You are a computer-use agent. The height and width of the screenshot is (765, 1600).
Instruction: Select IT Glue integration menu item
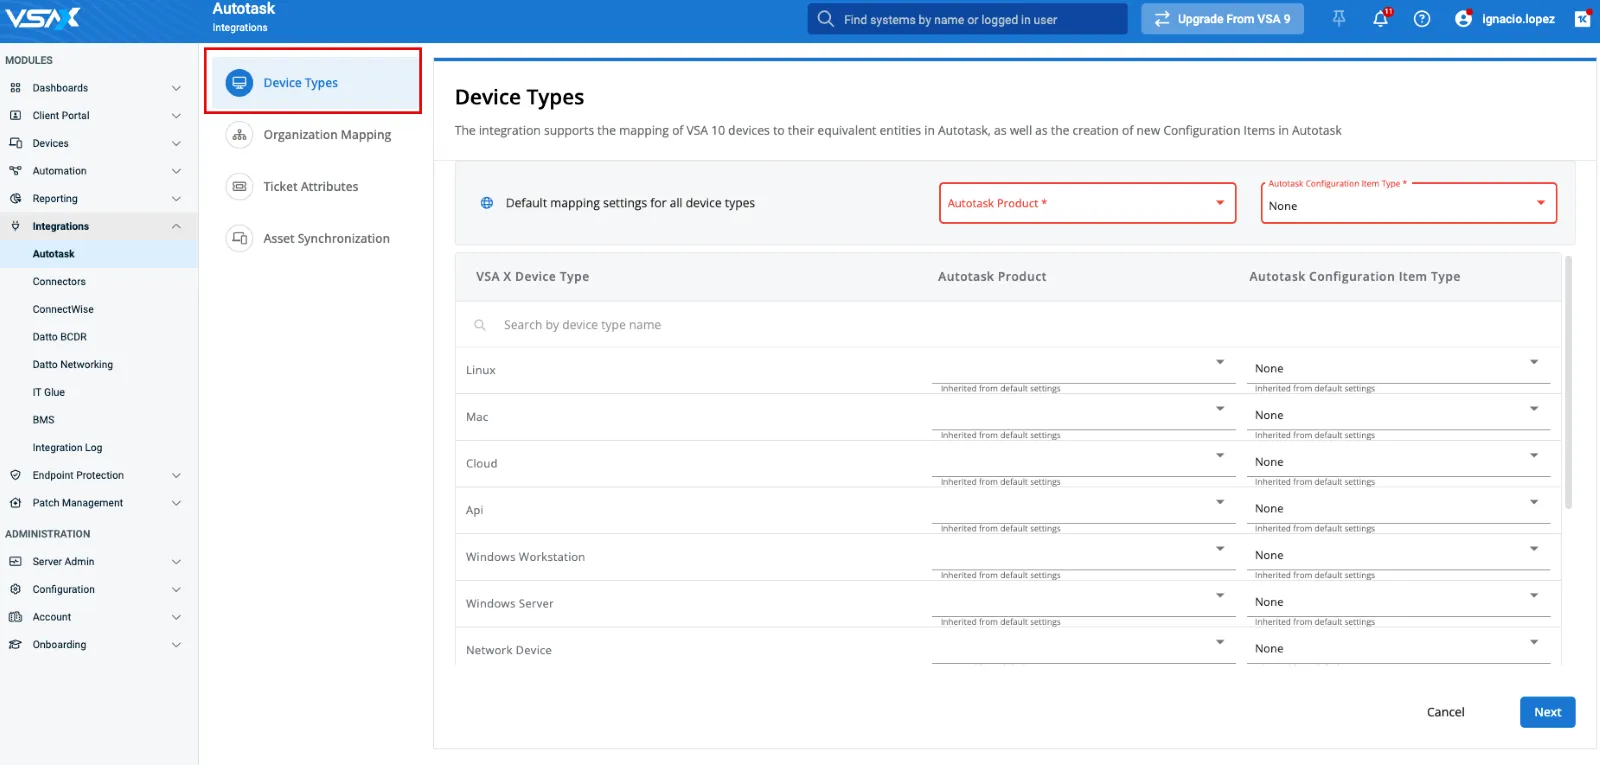(48, 393)
